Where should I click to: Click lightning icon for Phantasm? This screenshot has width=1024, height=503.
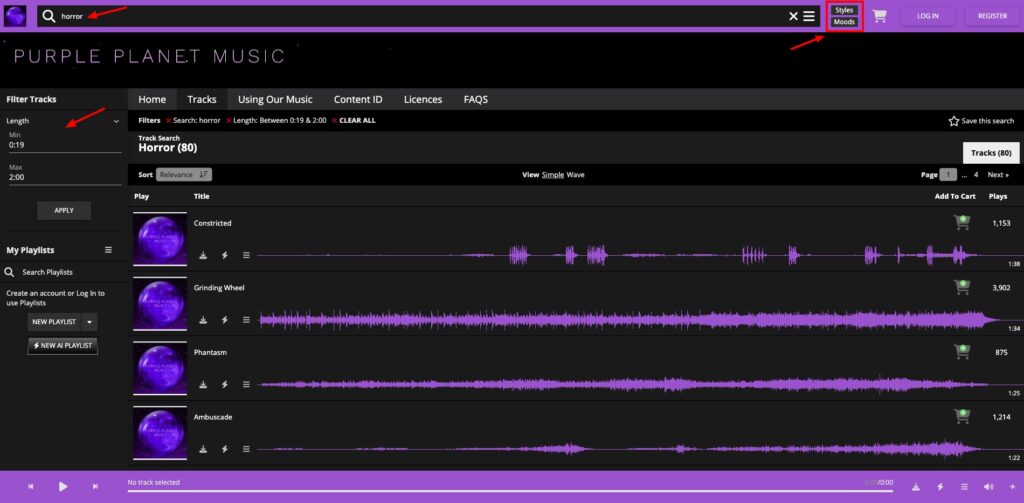tap(225, 385)
